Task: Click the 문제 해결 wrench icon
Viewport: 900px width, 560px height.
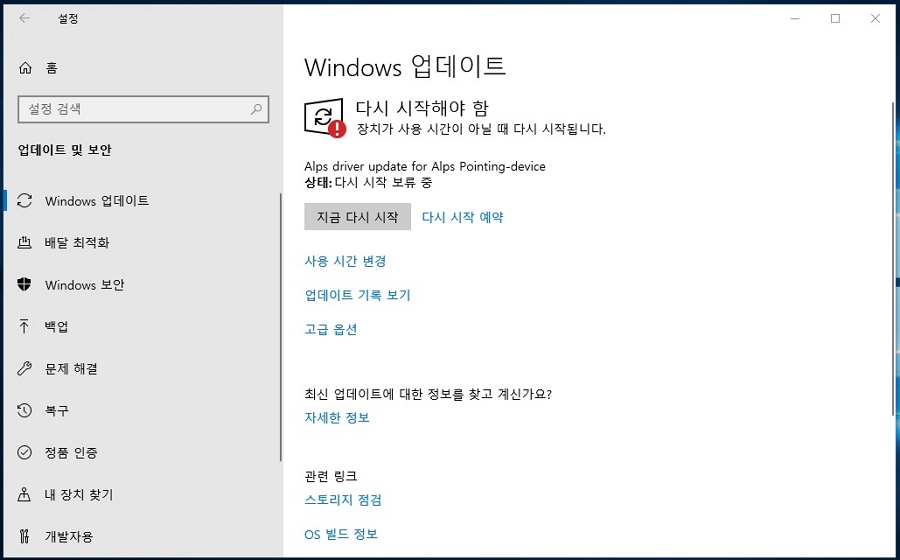Action: (x=24, y=368)
